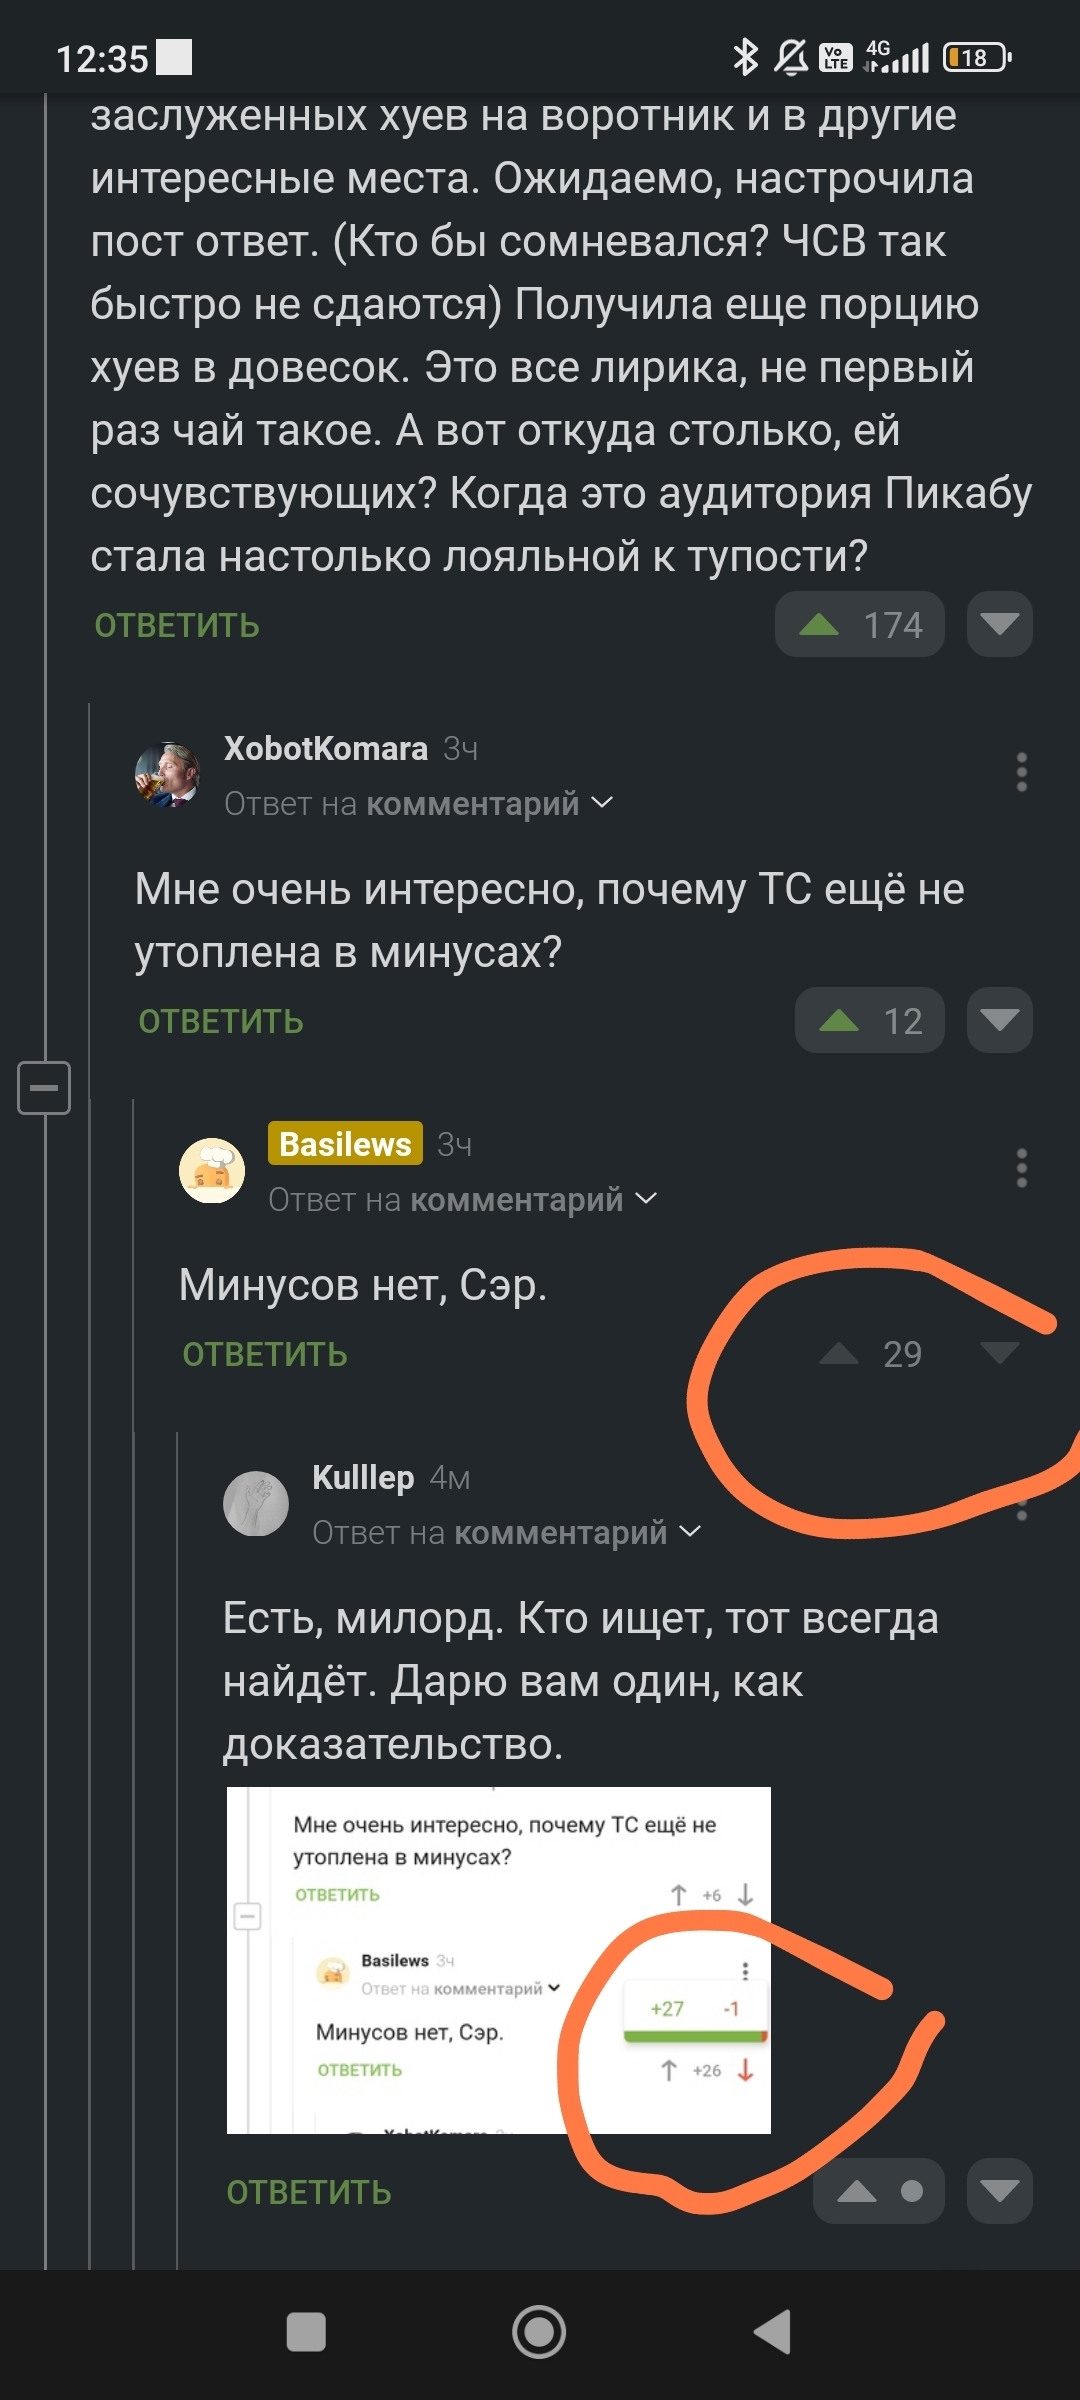1080x2400 pixels.
Task: Upvote the top comment with 174 rating
Action: click(820, 625)
